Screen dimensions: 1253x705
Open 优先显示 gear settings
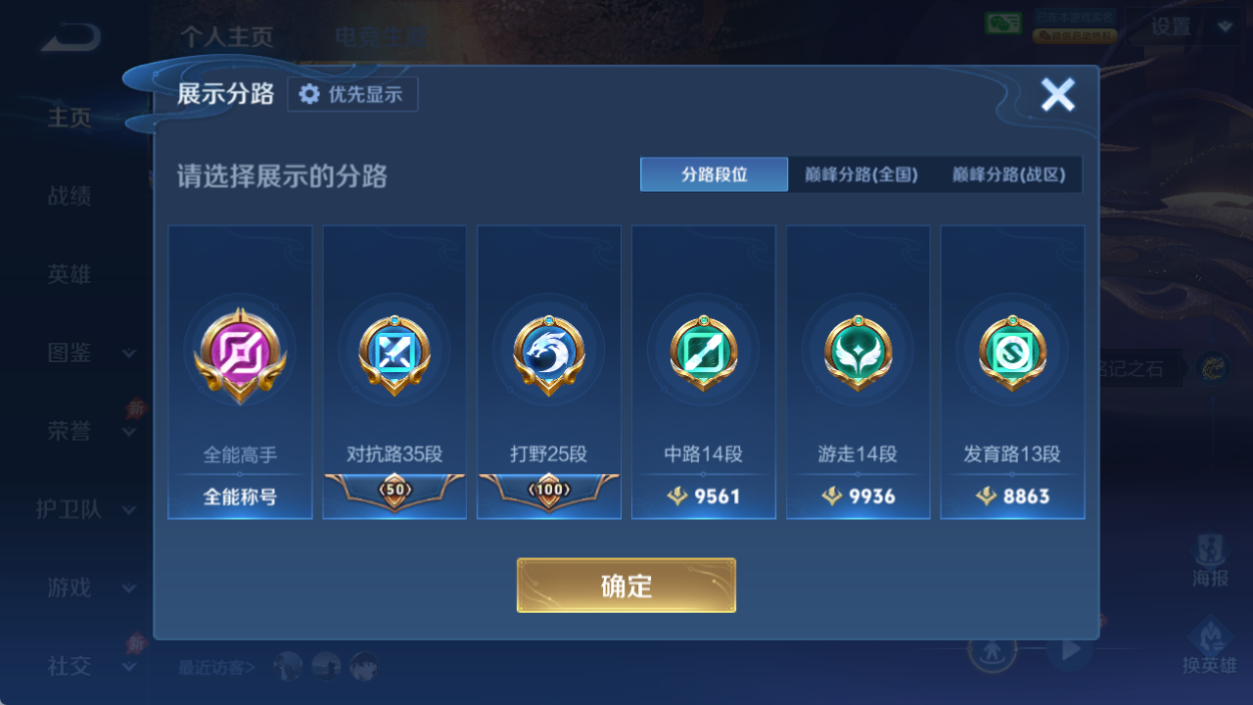coord(352,94)
